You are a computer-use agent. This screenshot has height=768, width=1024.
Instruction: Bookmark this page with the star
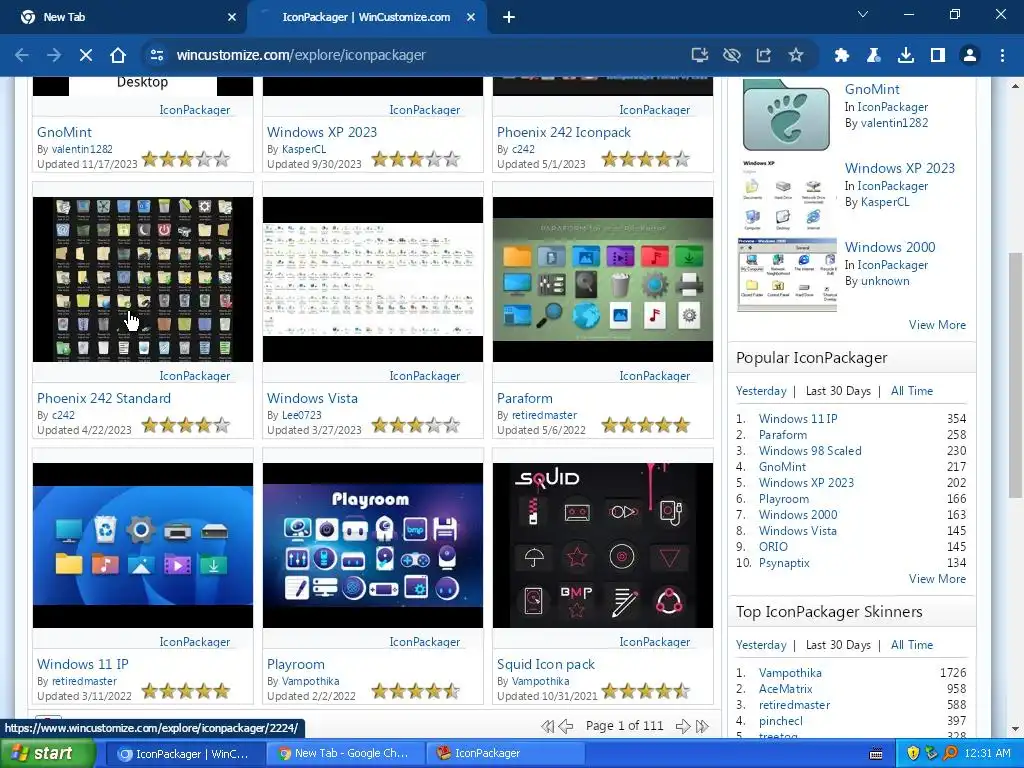[x=795, y=56]
